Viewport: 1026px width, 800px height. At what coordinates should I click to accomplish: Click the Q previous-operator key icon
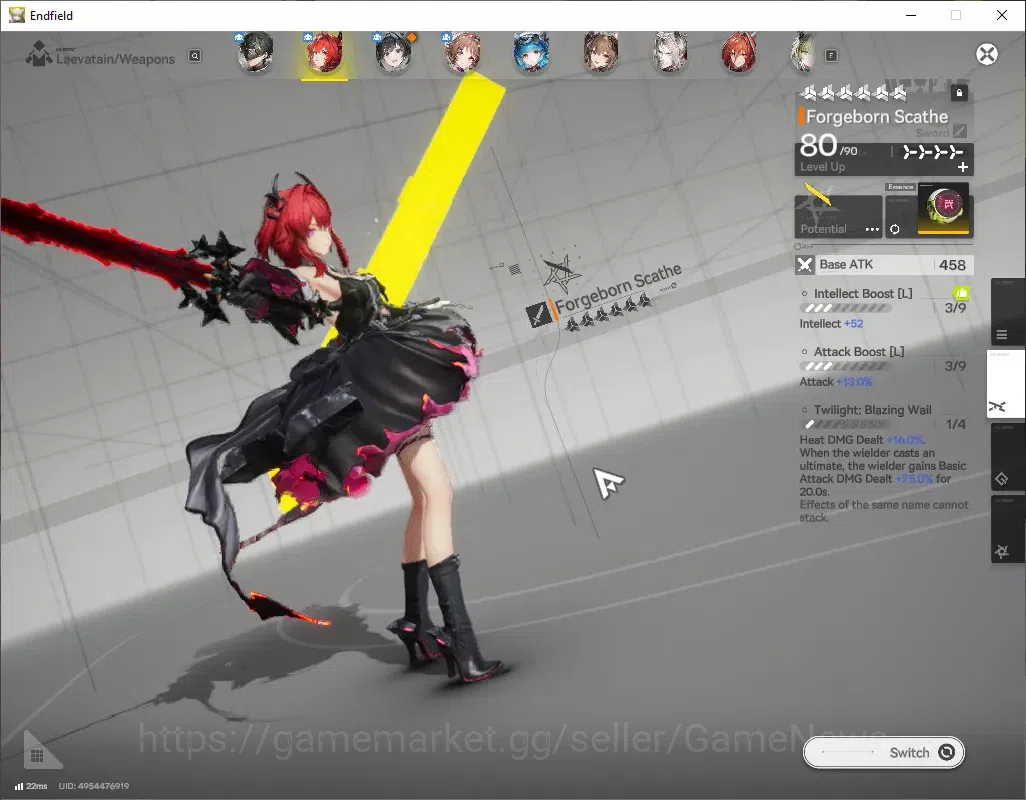[x=195, y=56]
